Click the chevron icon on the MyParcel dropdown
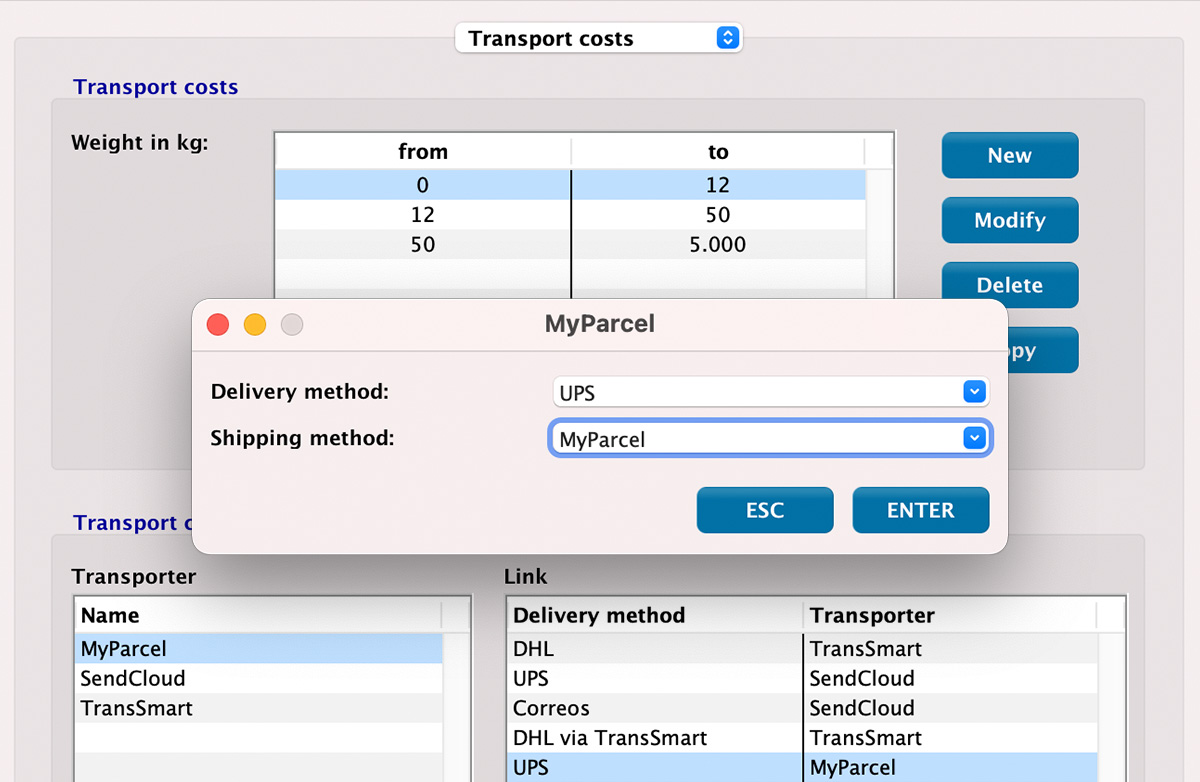1200x782 pixels. pyautogui.click(x=973, y=438)
